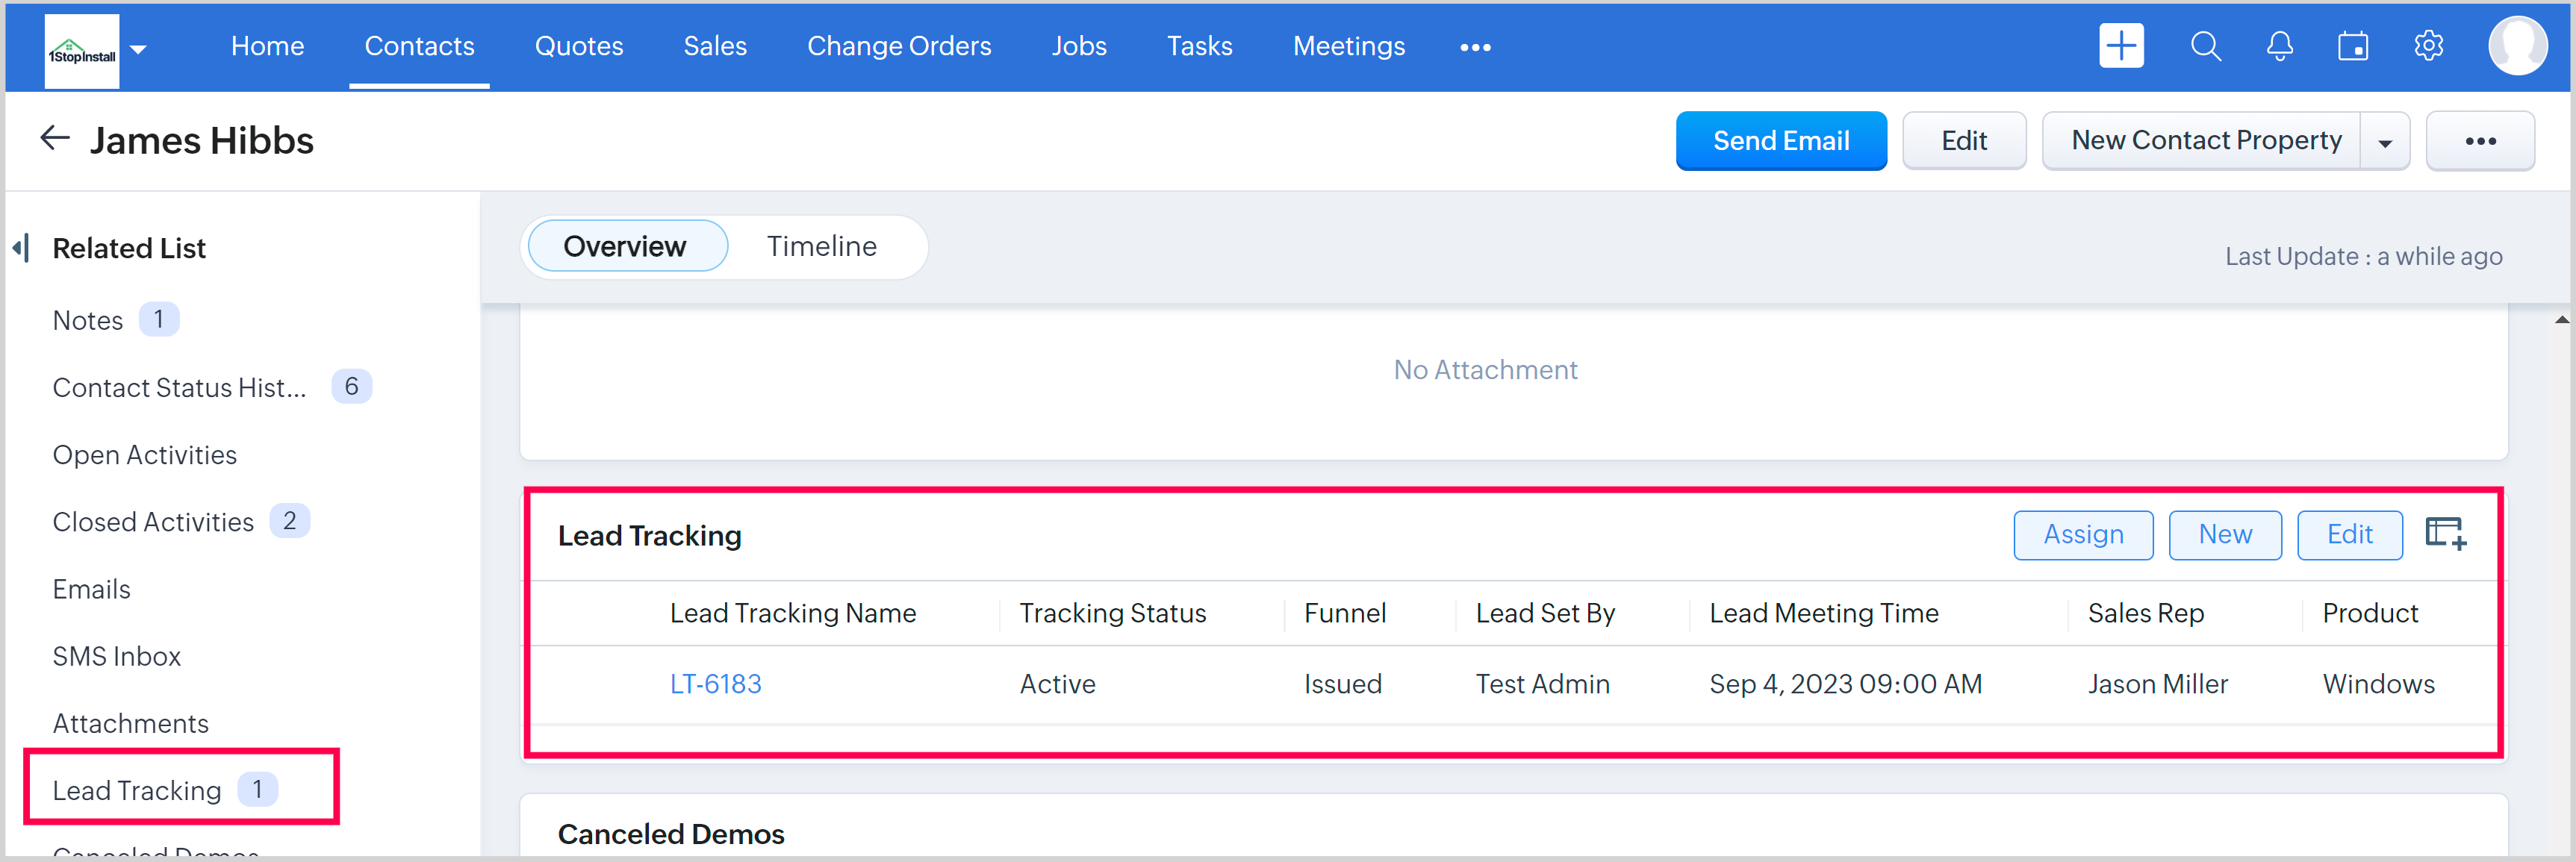2576x862 pixels.
Task: Switch to the Timeline view
Action: pyautogui.click(x=821, y=246)
